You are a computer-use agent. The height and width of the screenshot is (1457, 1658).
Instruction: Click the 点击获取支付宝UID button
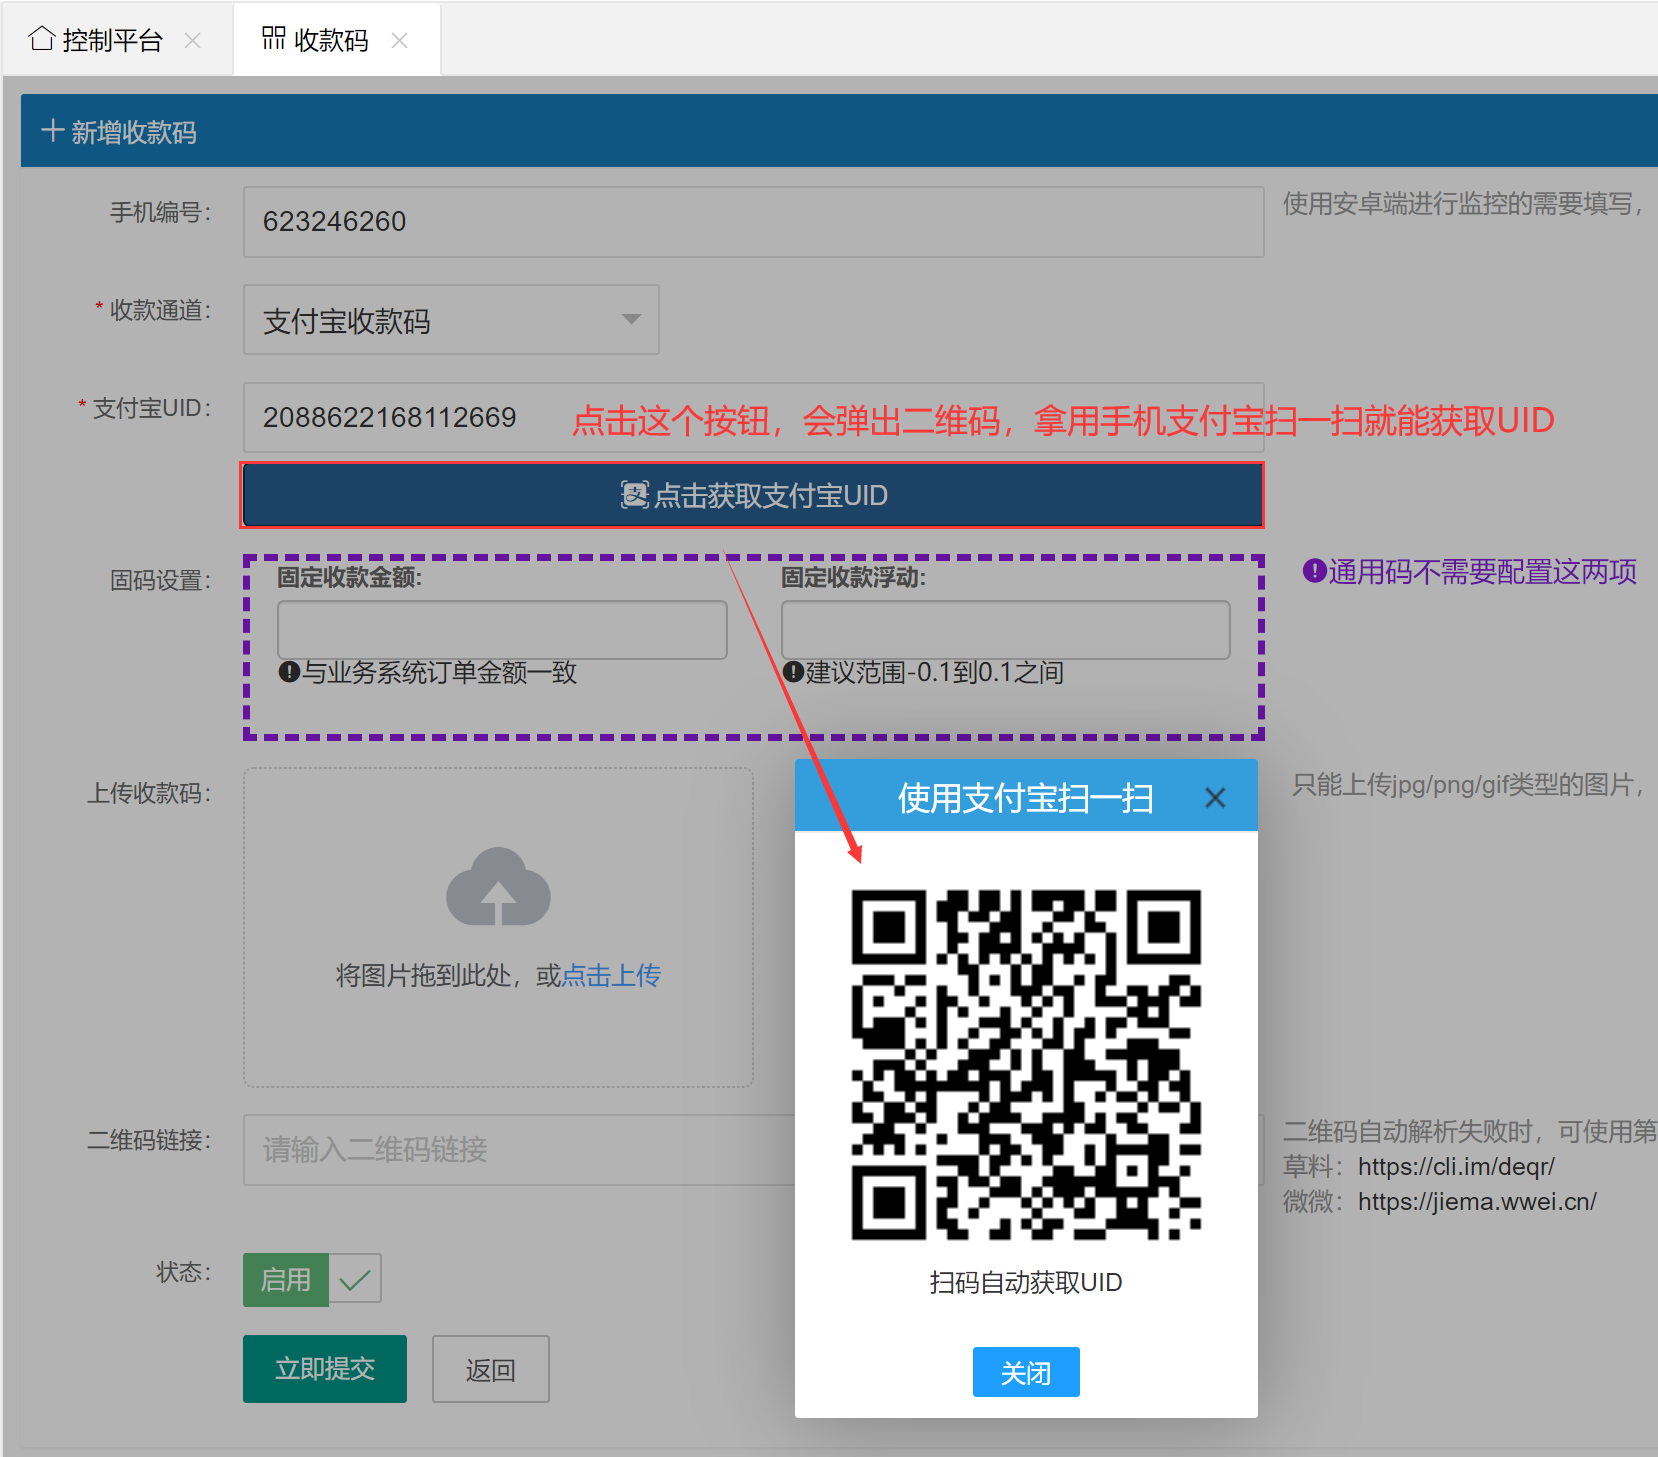pyautogui.click(x=752, y=495)
